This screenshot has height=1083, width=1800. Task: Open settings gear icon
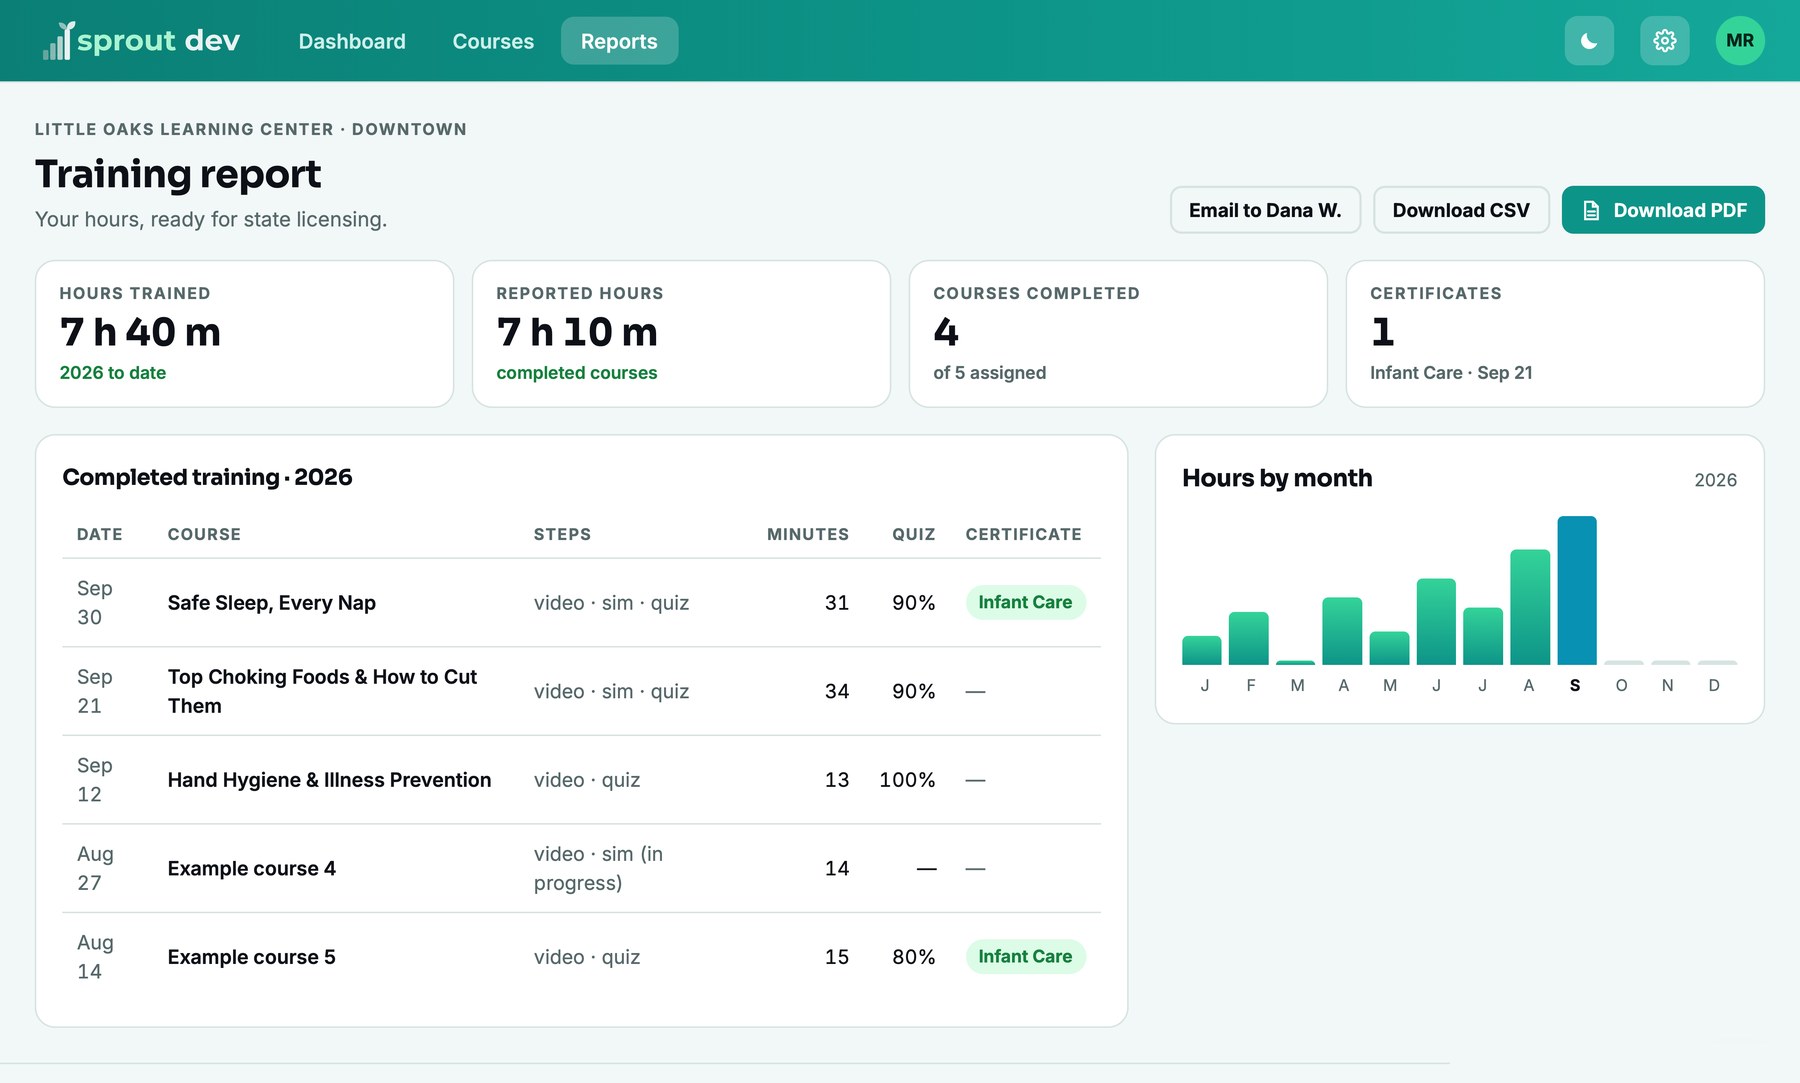1665,41
